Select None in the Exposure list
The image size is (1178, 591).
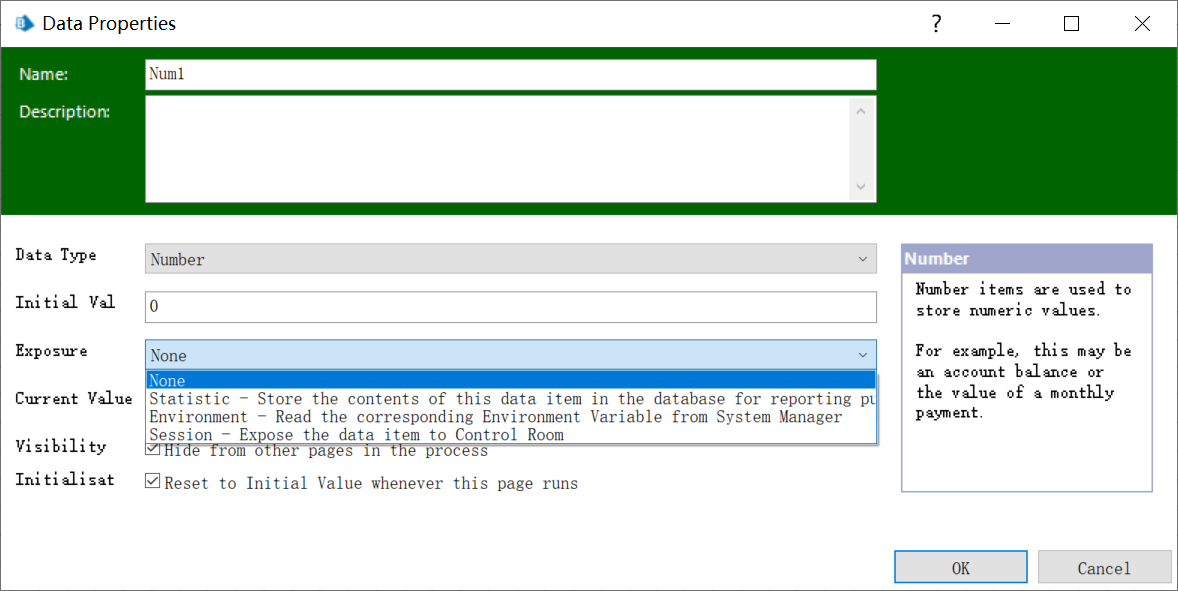click(510, 380)
